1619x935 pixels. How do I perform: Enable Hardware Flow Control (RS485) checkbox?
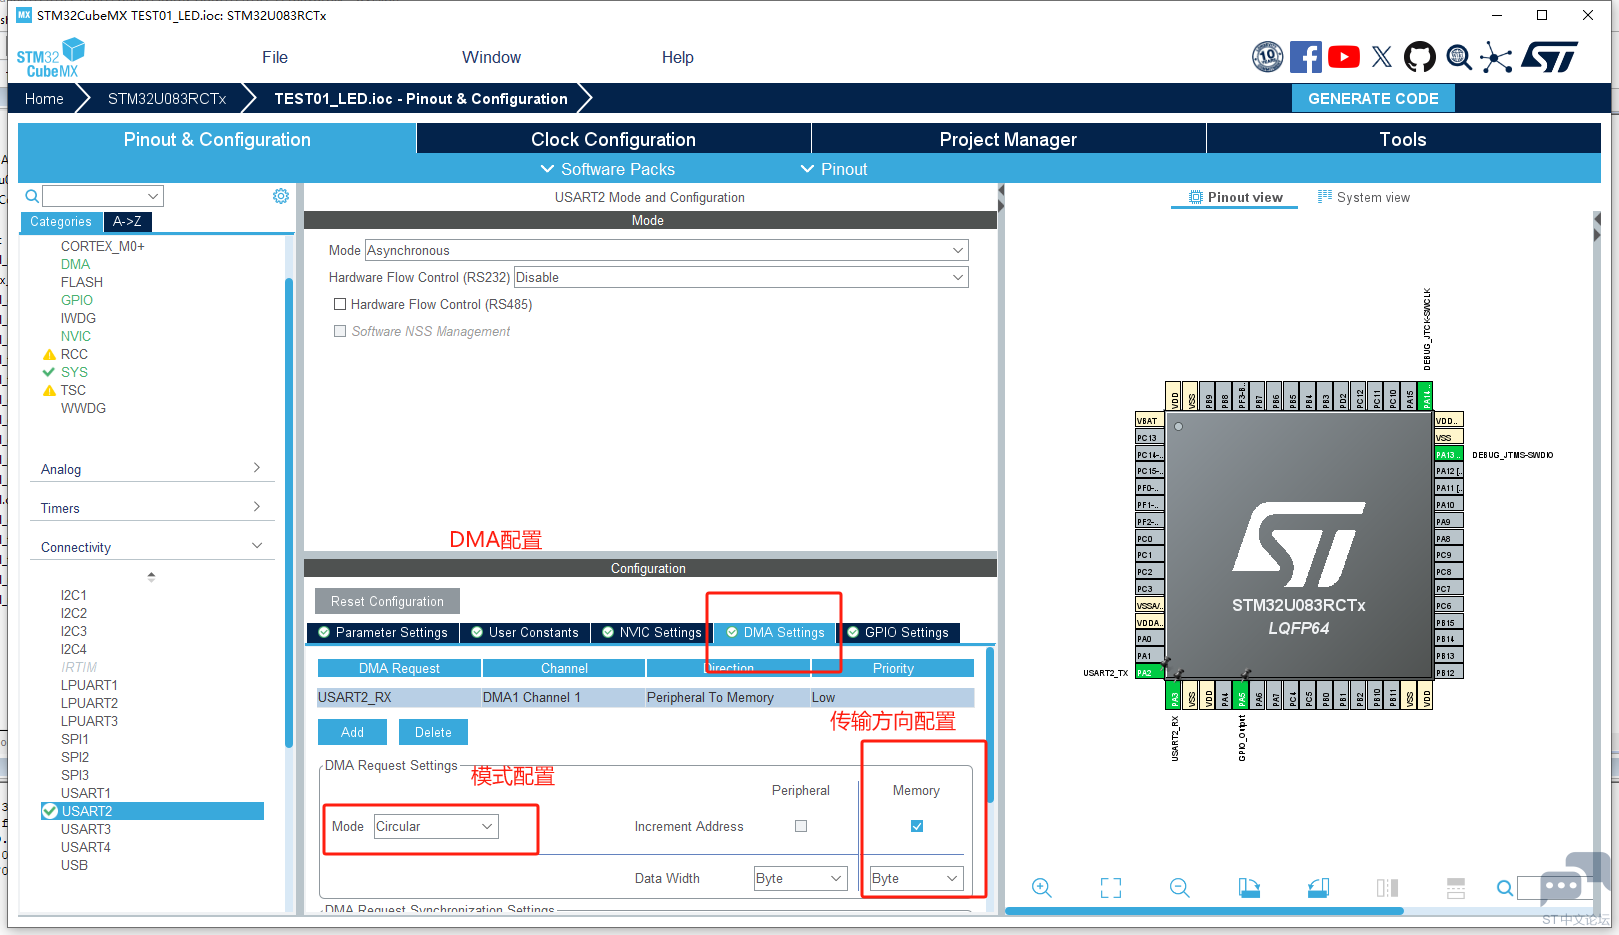click(x=340, y=304)
